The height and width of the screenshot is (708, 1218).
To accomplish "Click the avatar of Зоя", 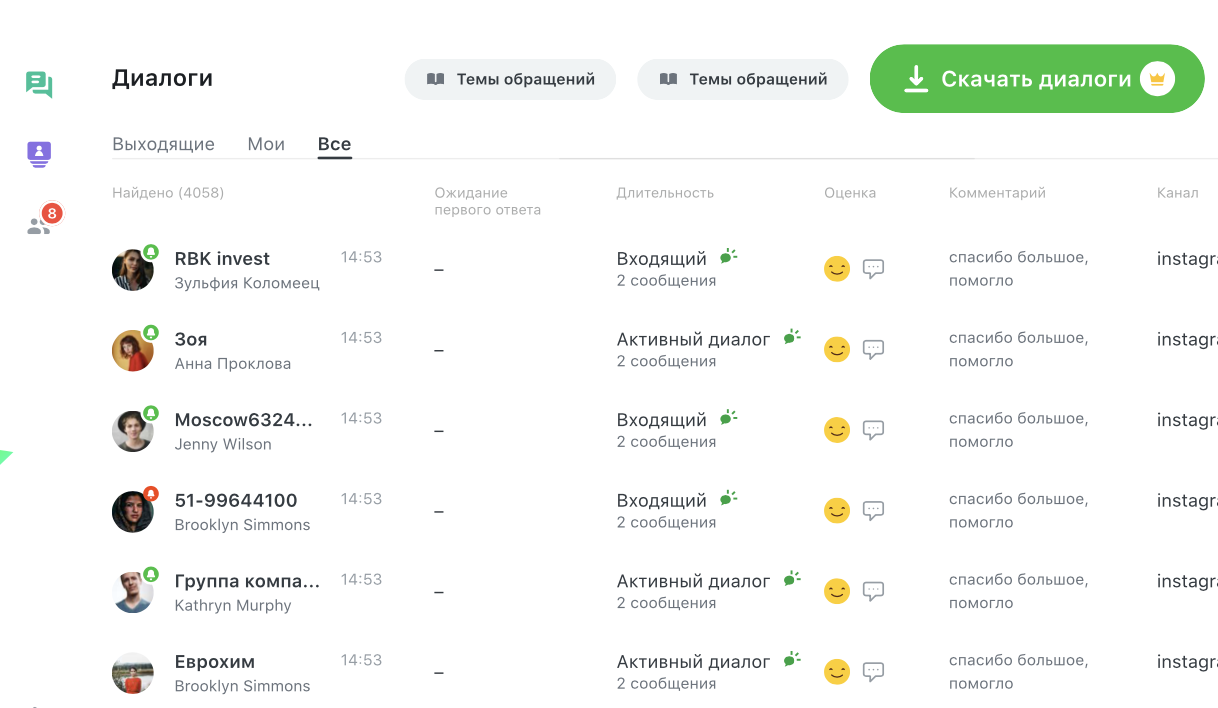I will pyautogui.click(x=132, y=351).
